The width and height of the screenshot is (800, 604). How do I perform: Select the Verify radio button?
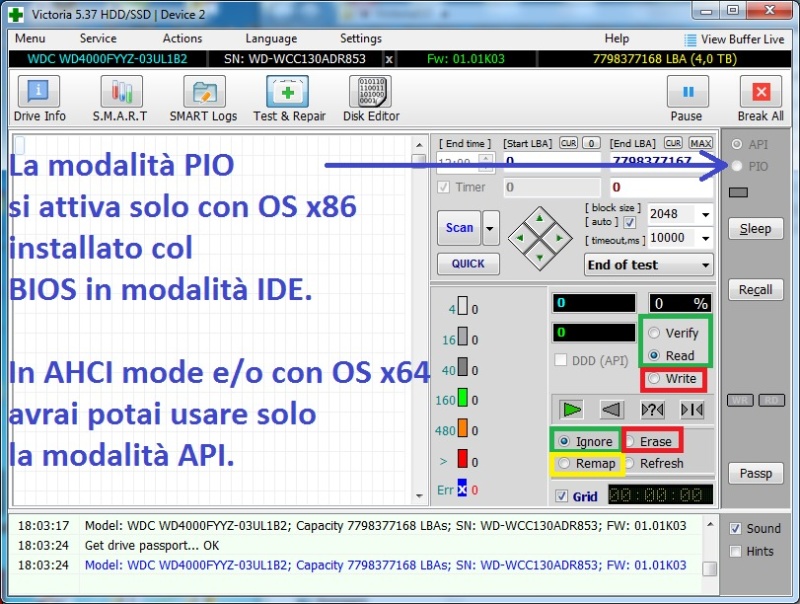(x=654, y=333)
